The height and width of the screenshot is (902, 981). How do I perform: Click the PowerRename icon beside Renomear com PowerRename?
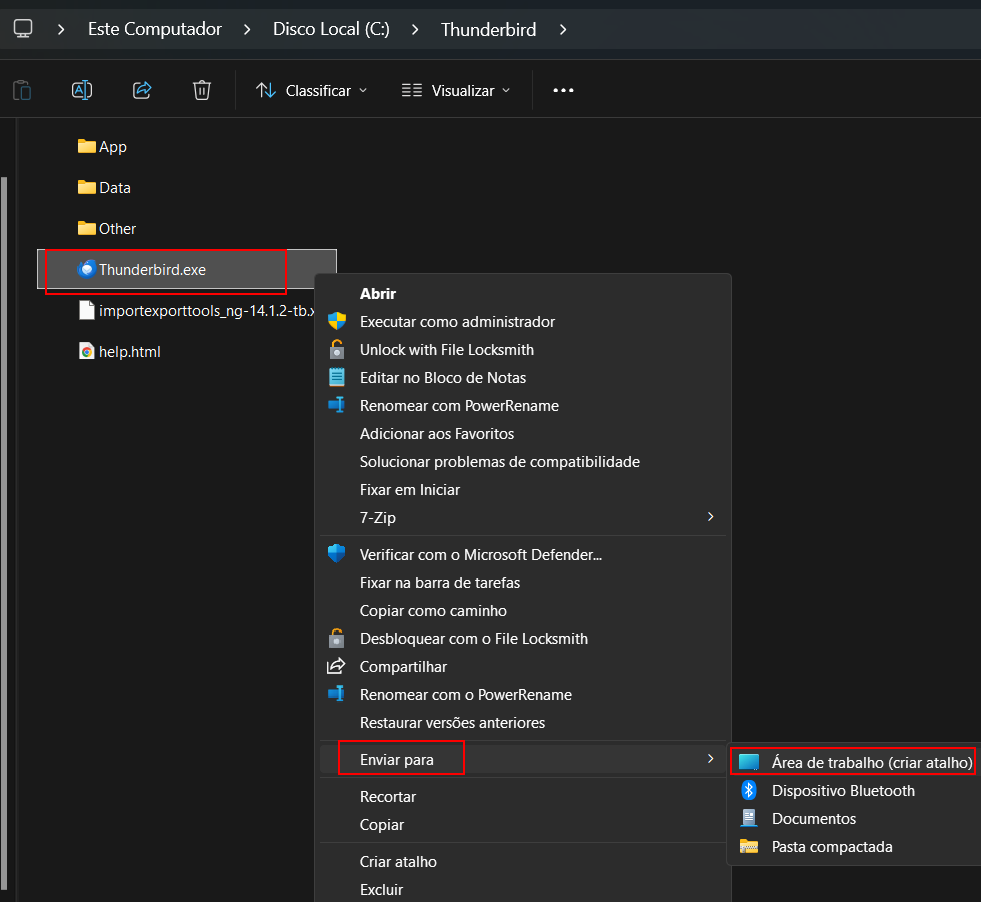point(337,405)
